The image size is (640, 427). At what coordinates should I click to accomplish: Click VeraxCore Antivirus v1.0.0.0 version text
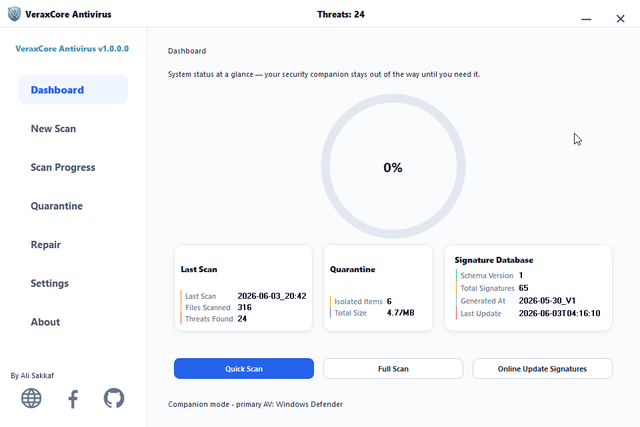(x=72, y=49)
